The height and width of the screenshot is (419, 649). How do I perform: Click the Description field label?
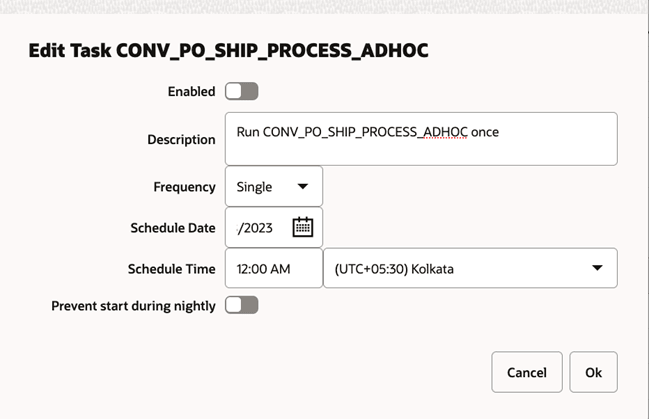point(181,140)
